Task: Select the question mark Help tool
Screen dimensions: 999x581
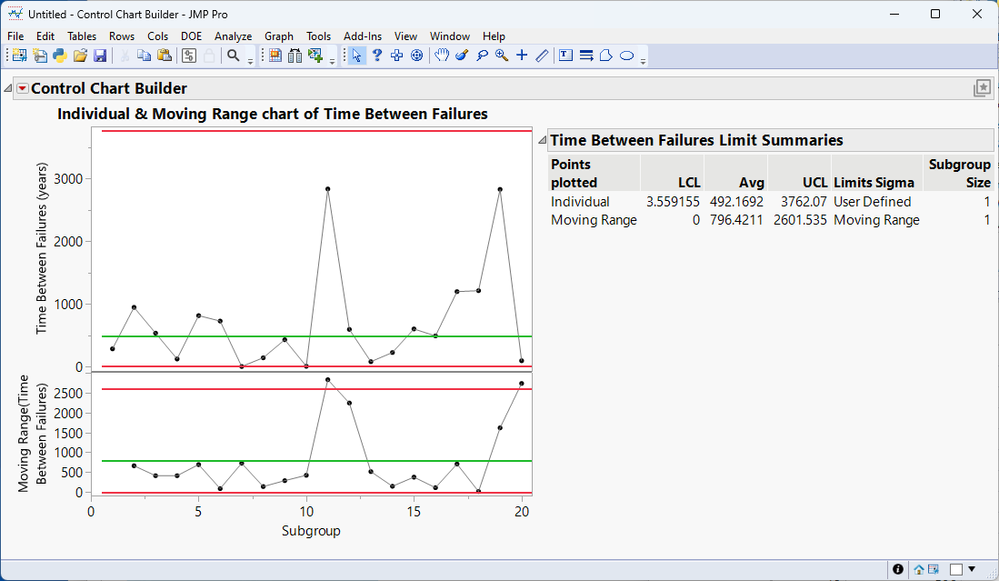Action: pyautogui.click(x=377, y=55)
